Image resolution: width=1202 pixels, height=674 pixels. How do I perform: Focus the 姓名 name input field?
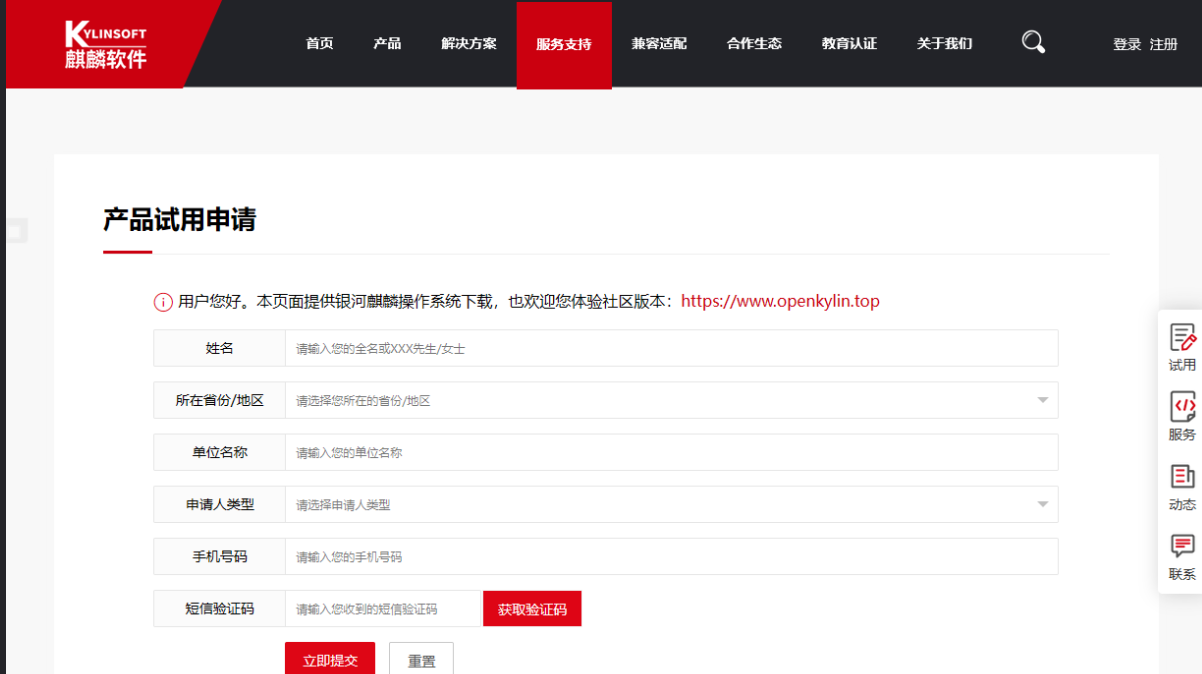670,349
